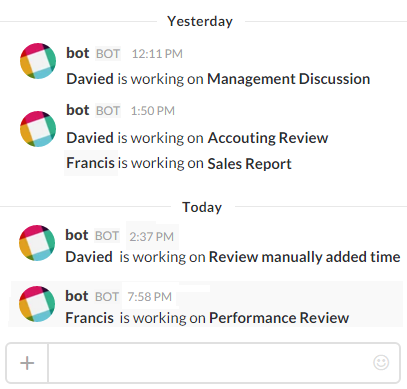Click the 7:58 PM timestamp
The width and height of the screenshot is (407, 389).
pos(150,297)
